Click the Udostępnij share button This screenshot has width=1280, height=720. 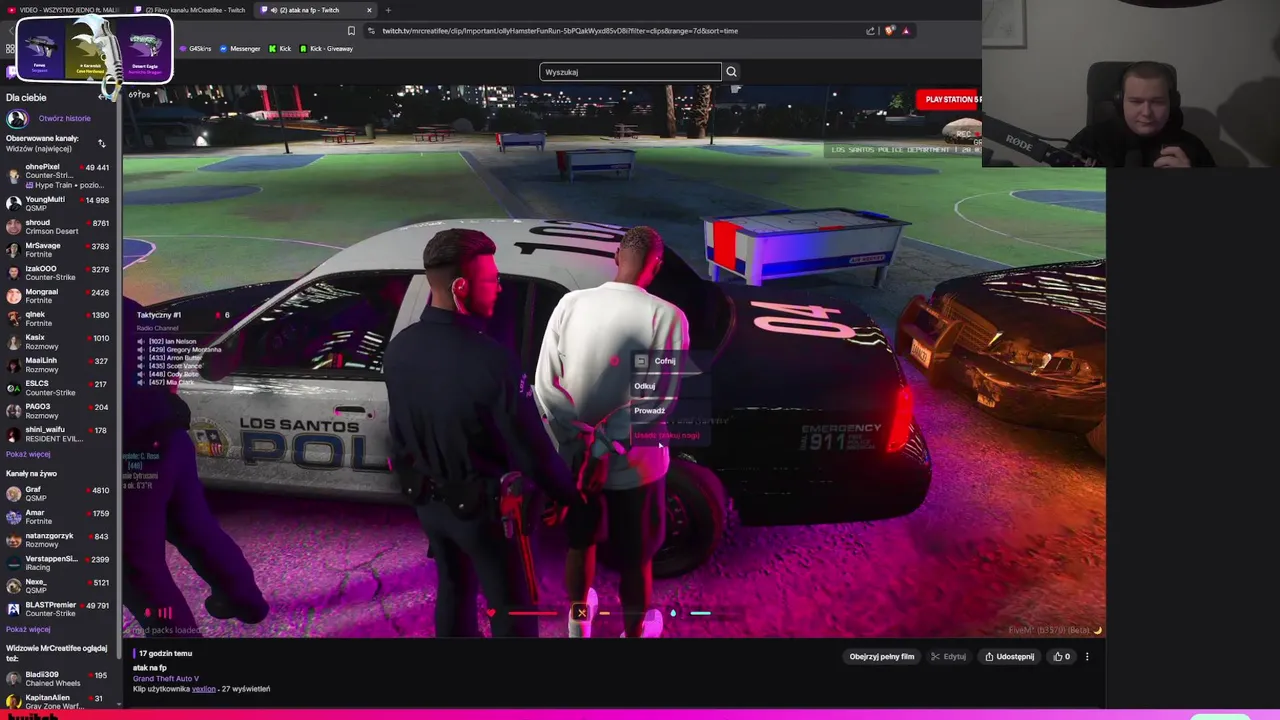tap(1009, 657)
